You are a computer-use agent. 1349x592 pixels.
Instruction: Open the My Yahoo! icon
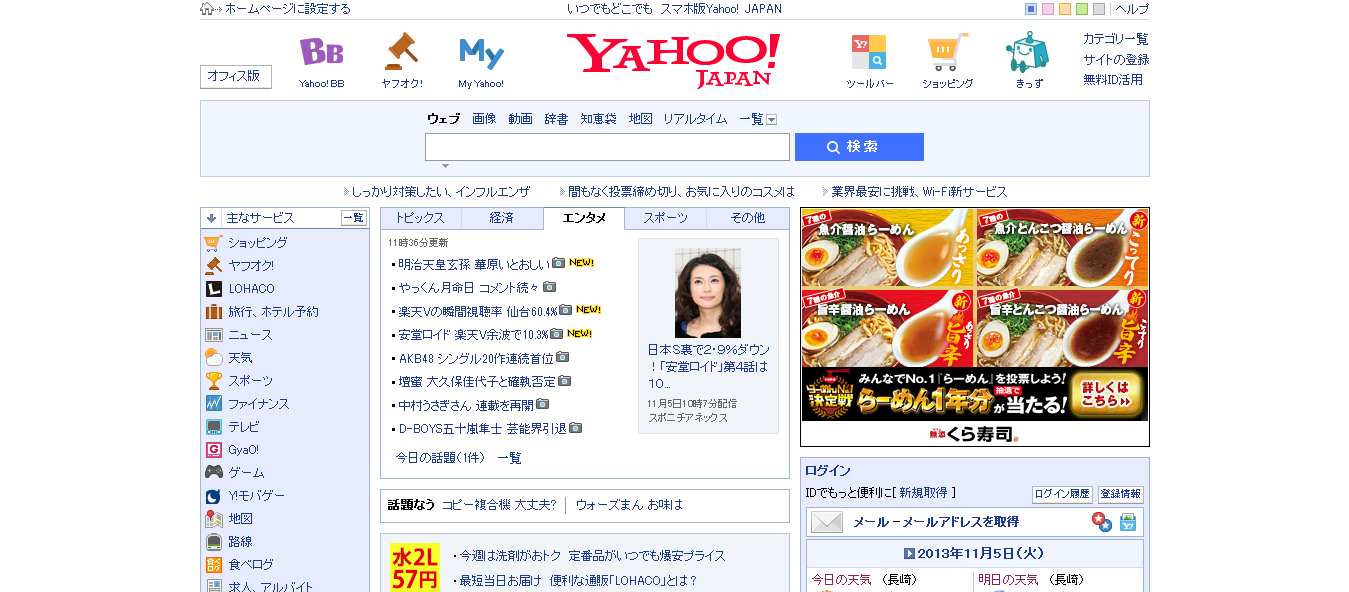[x=481, y=52]
